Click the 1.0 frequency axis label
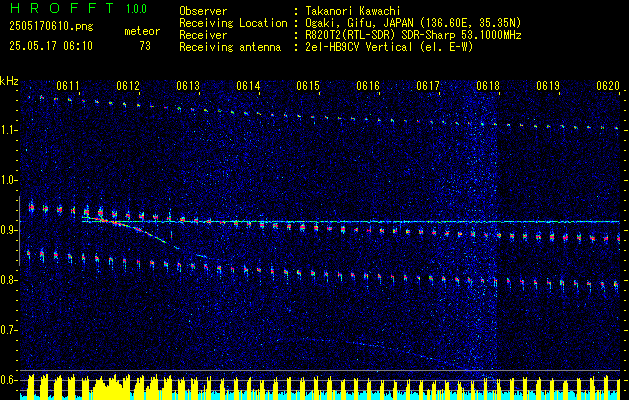The height and width of the screenshot is (400, 629). pyautogui.click(x=8, y=181)
